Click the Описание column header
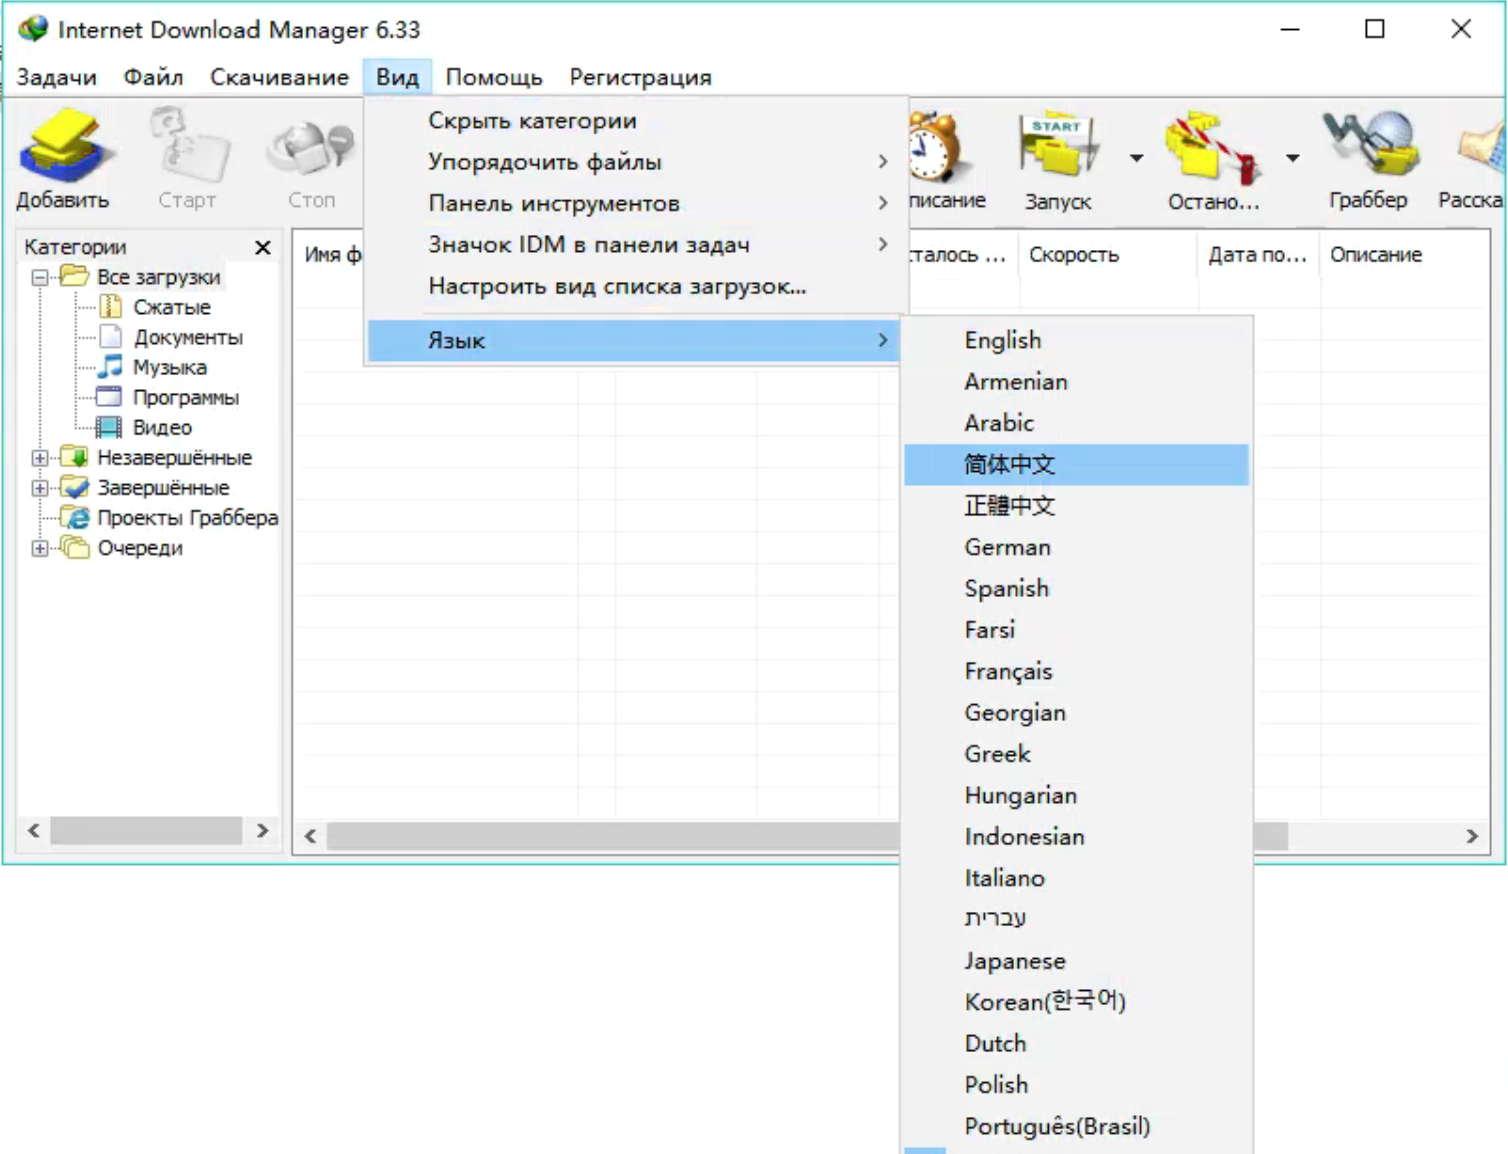Viewport: 1508px width, 1154px height. (x=1404, y=255)
